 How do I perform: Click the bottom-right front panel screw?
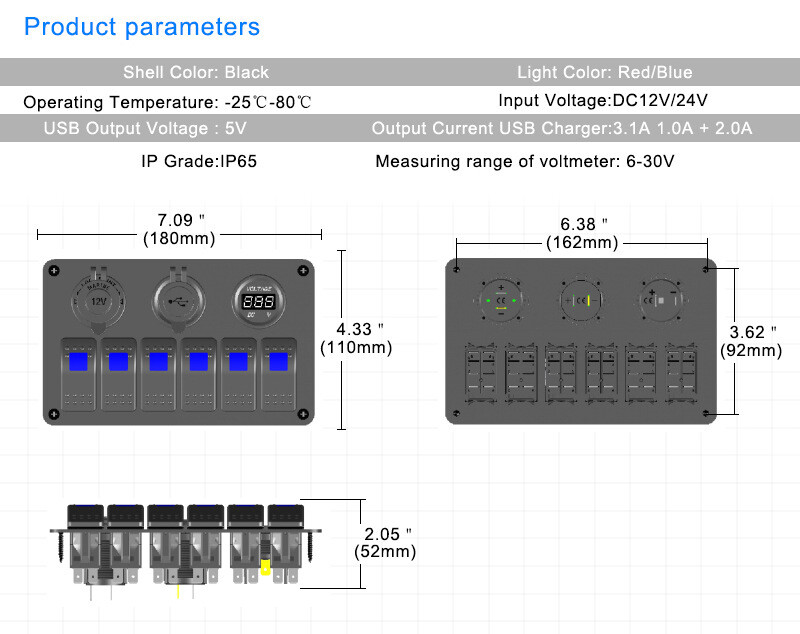click(303, 414)
